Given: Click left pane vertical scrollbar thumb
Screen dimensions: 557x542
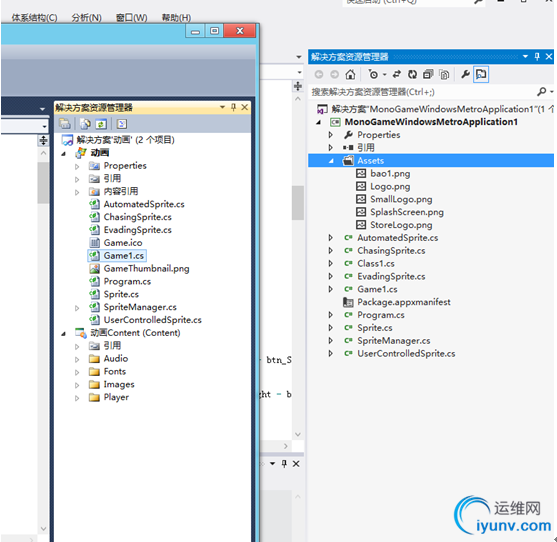Looking at the screenshot, I should (x=43, y=183).
